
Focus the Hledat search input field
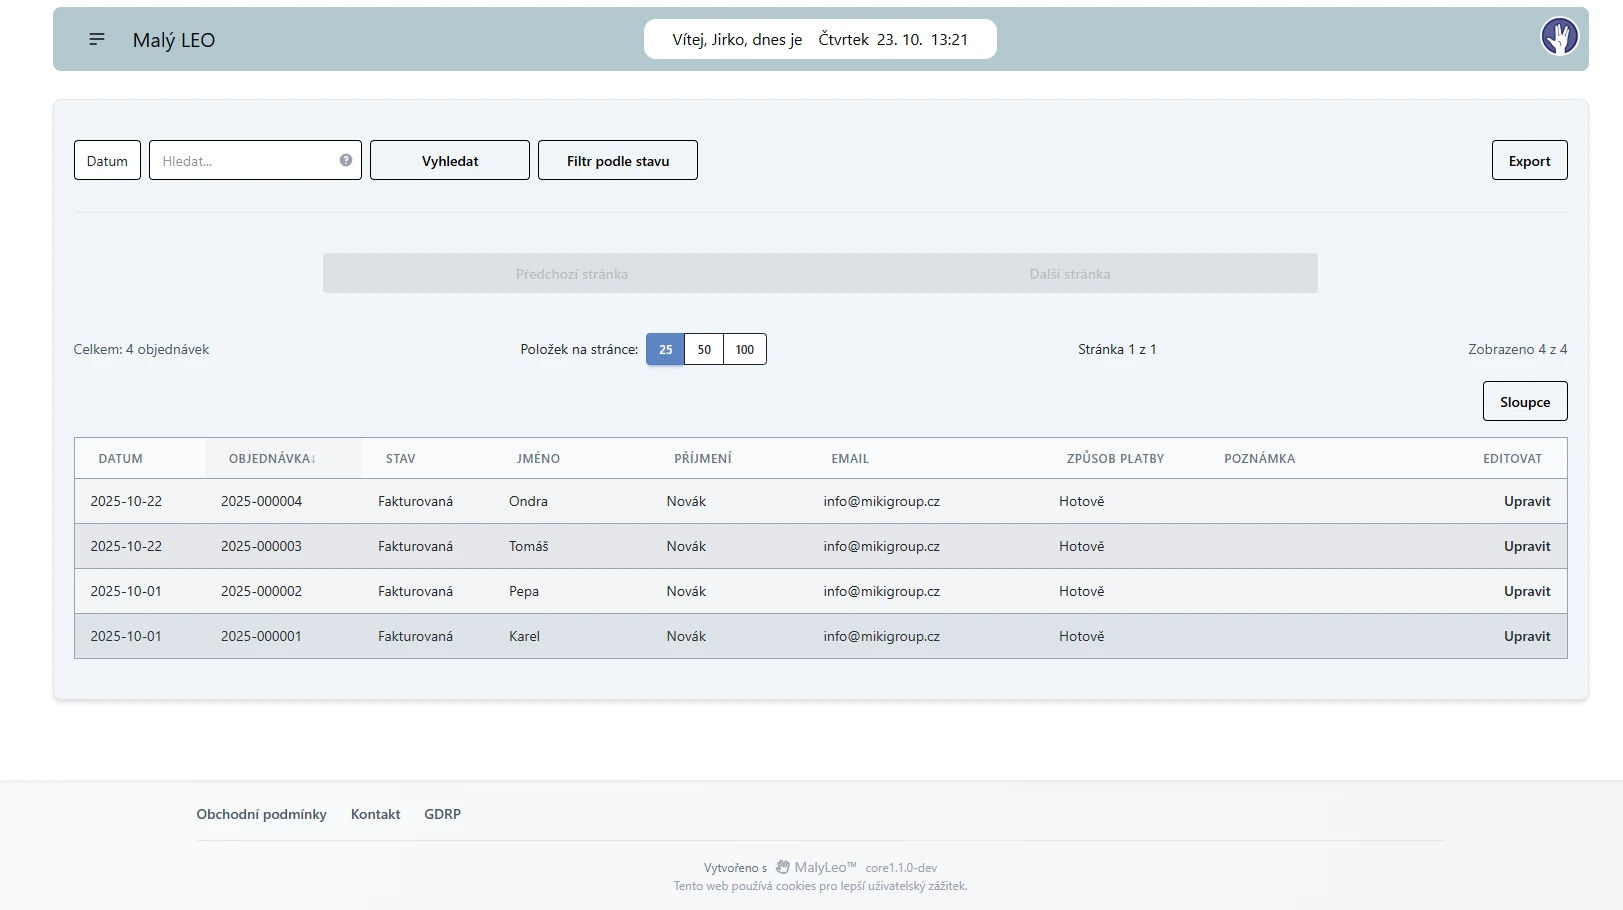[245, 160]
